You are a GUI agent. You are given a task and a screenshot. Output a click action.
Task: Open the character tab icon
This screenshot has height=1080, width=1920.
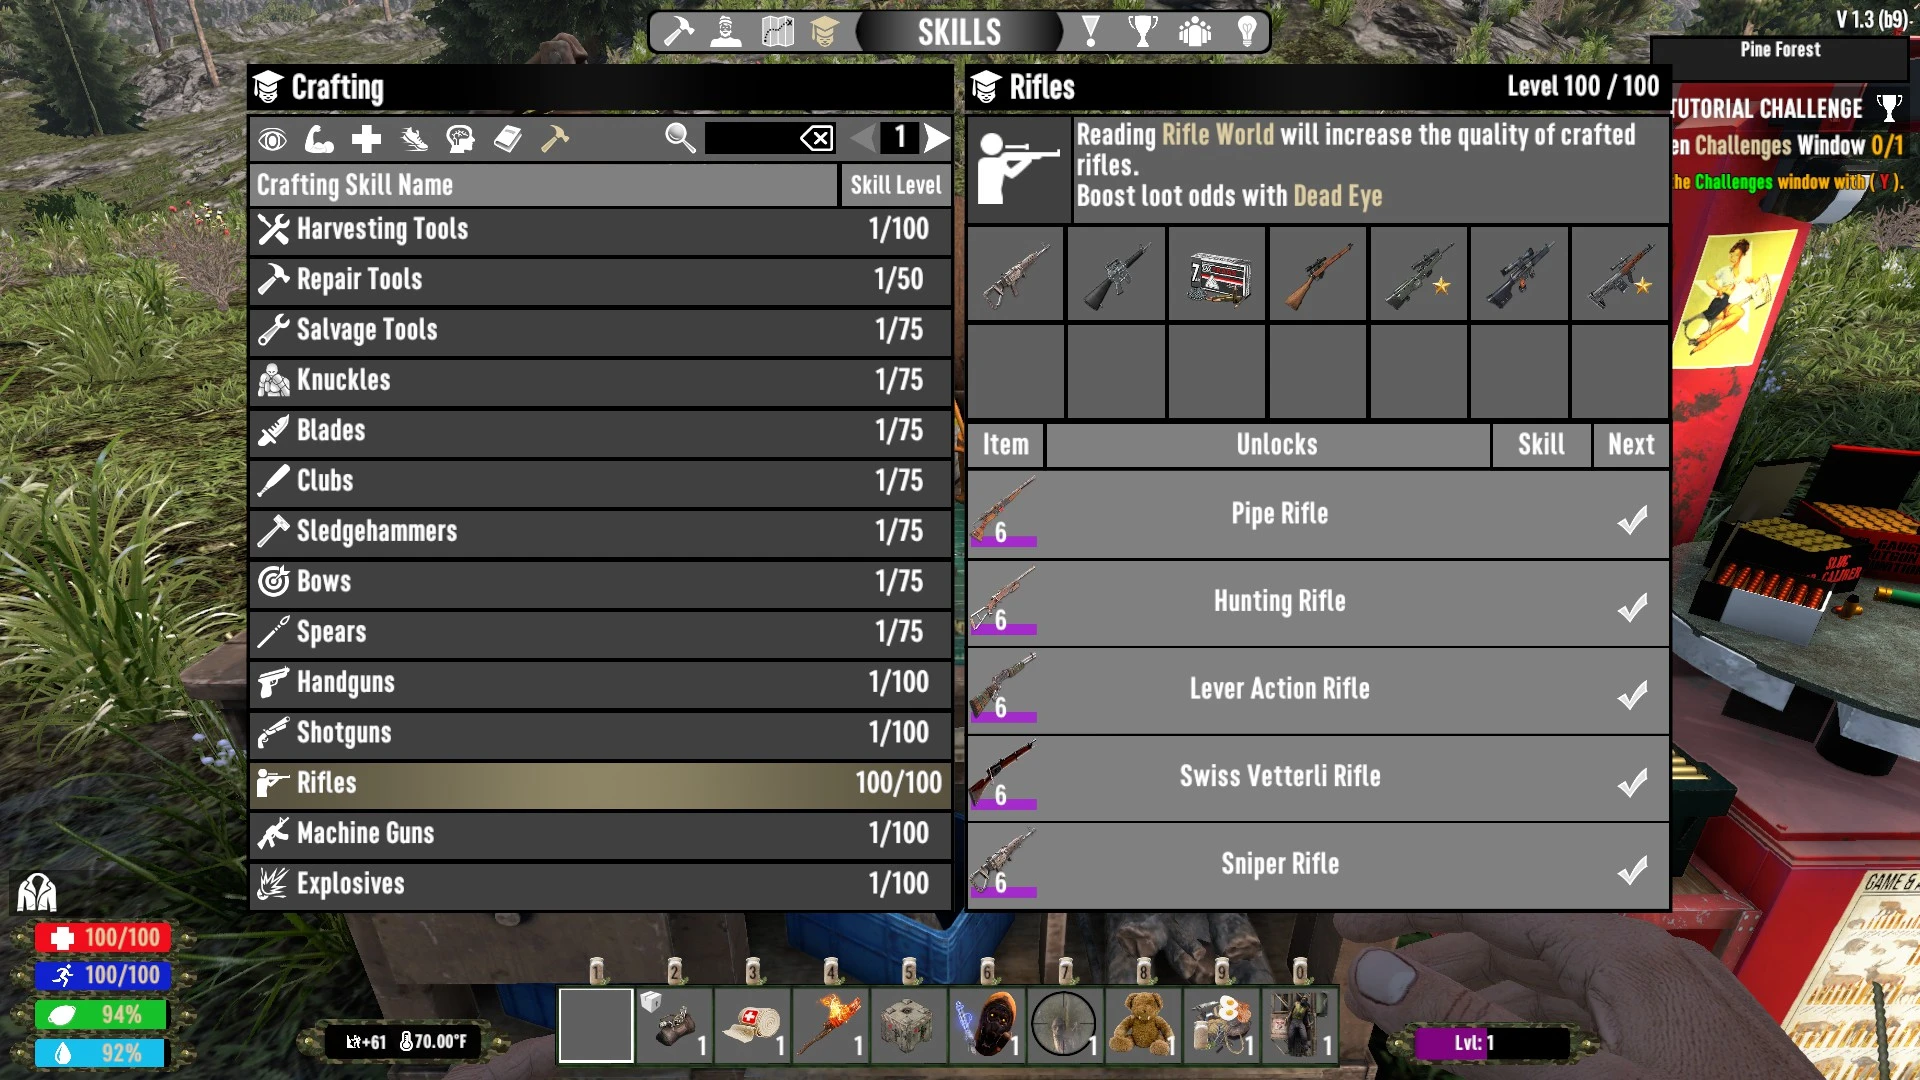pos(726,32)
